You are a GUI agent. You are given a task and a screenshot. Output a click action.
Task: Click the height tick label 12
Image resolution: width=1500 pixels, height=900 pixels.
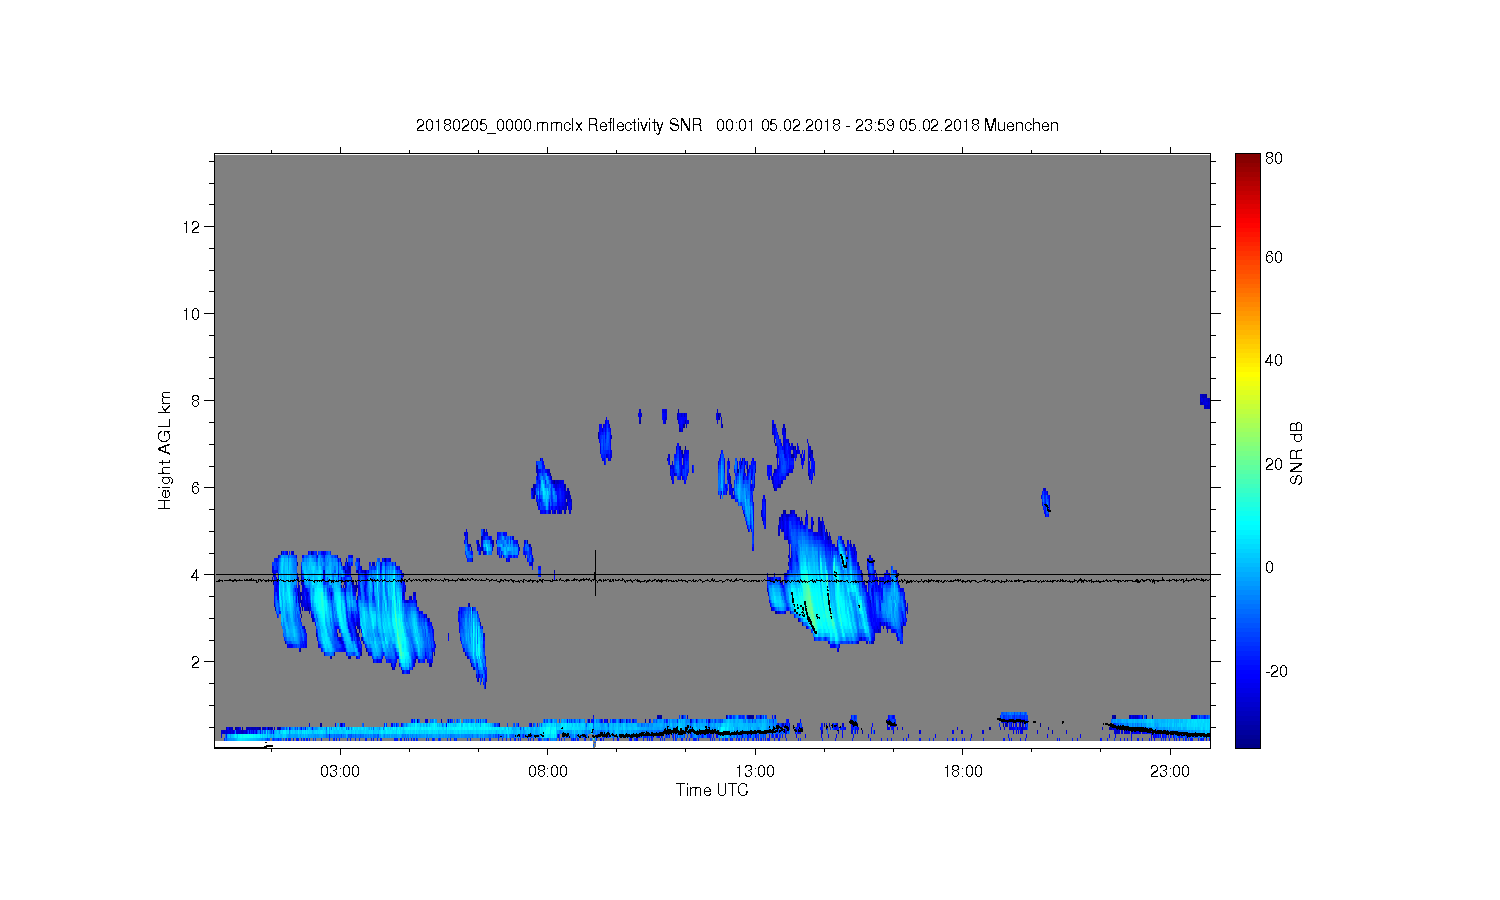click(192, 227)
